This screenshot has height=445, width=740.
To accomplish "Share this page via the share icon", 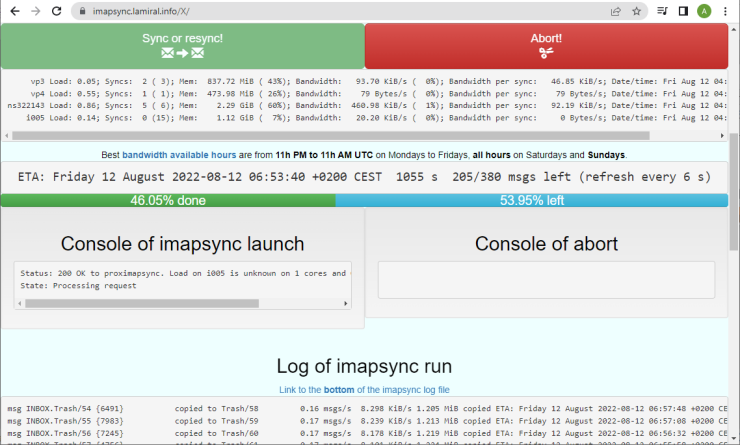I will (x=616, y=11).
